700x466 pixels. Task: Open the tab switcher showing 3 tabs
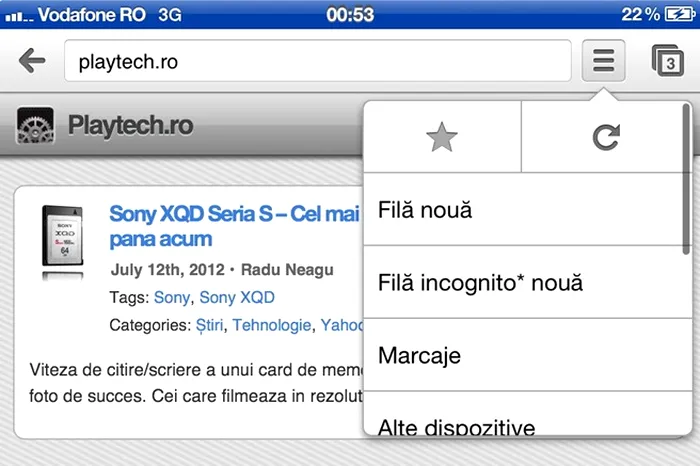coord(667,61)
